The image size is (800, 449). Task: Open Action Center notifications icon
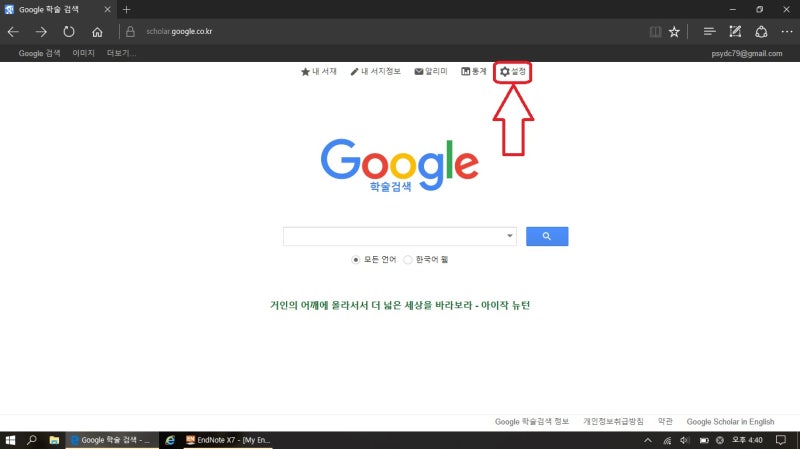(780, 440)
